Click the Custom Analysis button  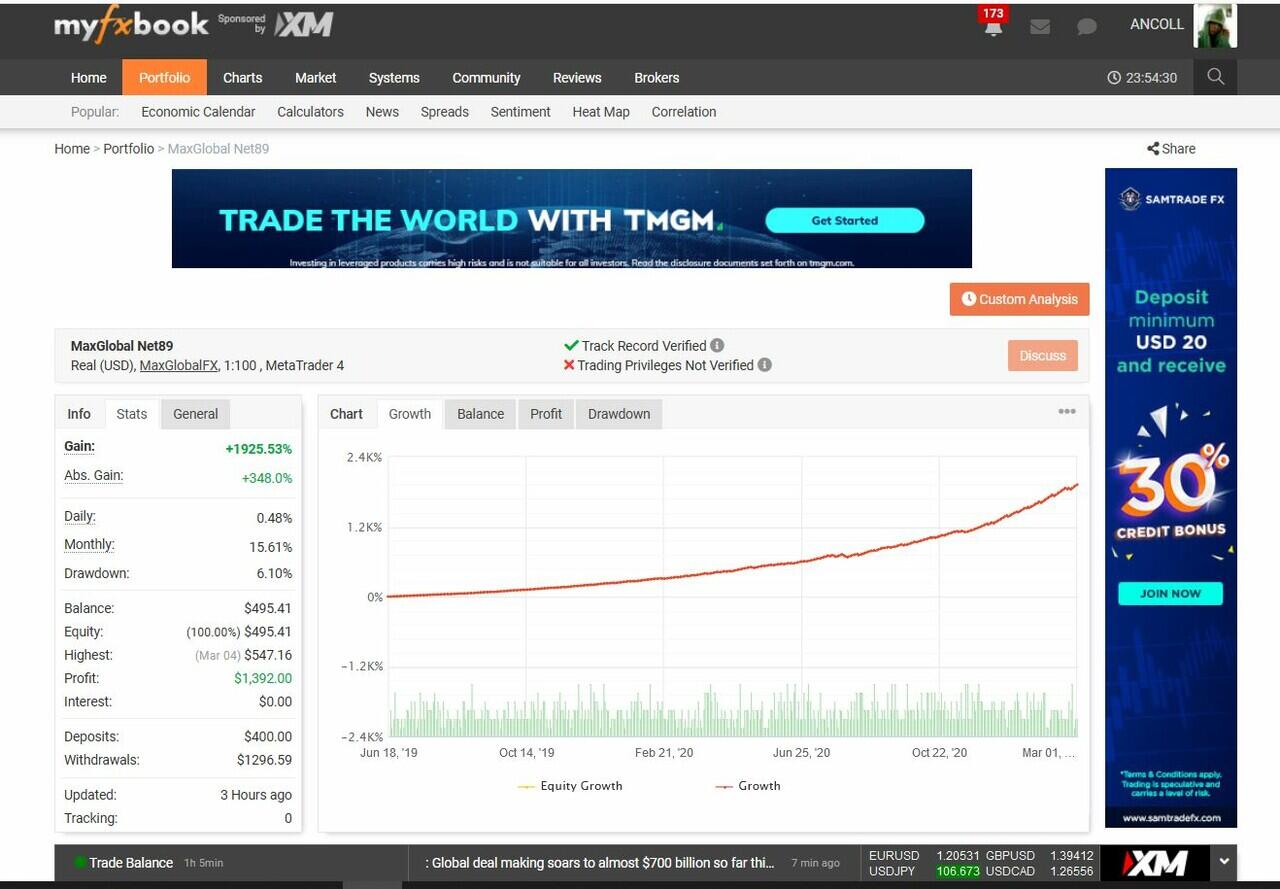tap(1019, 299)
